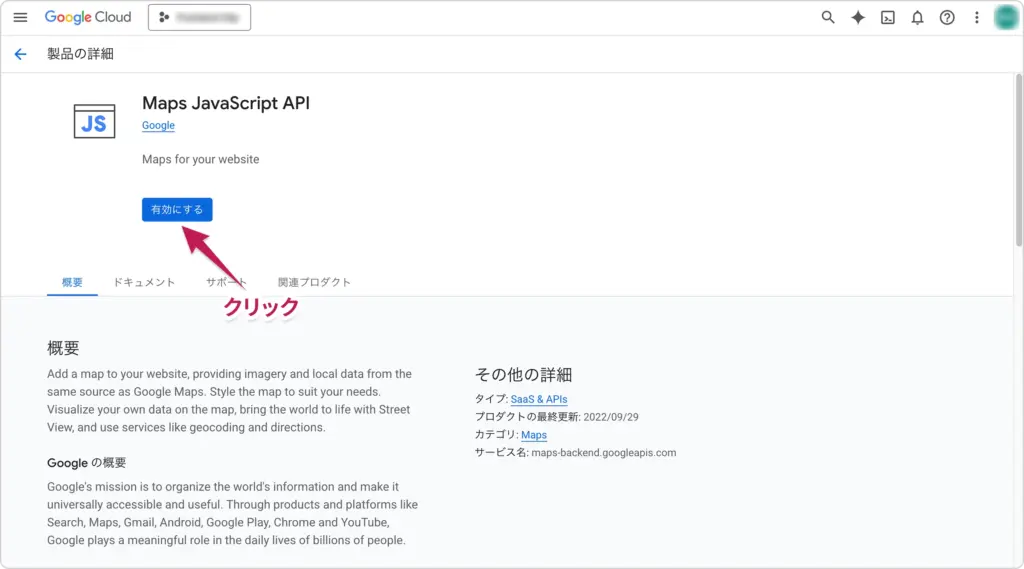Open the main navigation hamburger menu
1024x569 pixels.
click(x=20, y=18)
